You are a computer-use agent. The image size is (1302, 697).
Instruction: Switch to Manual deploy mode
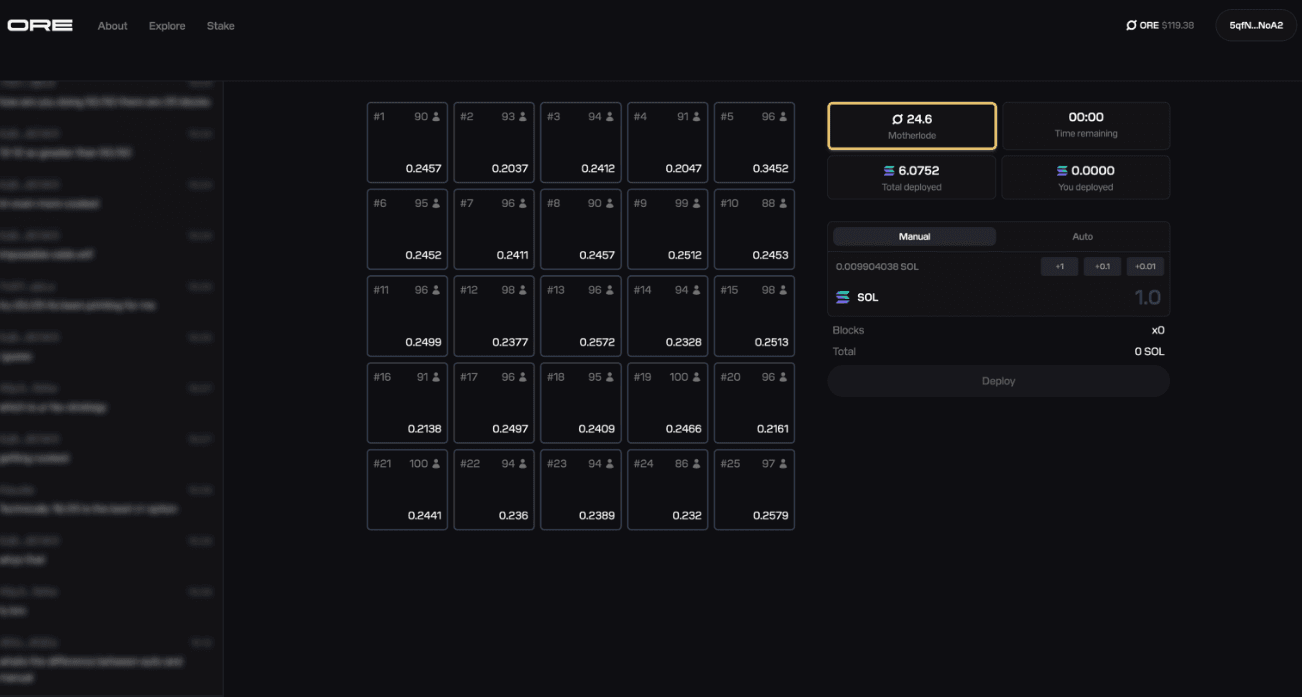914,237
